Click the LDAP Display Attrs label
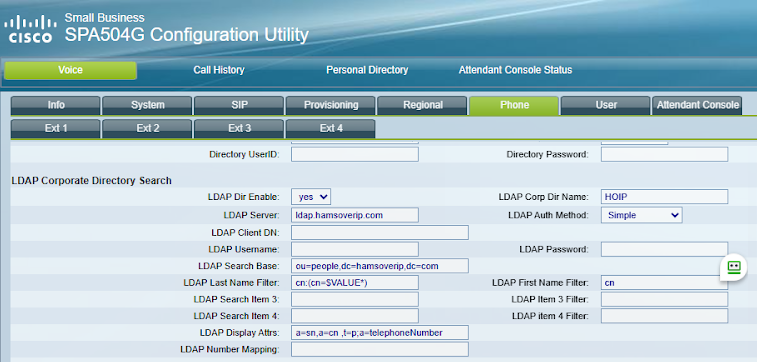 coord(239,333)
